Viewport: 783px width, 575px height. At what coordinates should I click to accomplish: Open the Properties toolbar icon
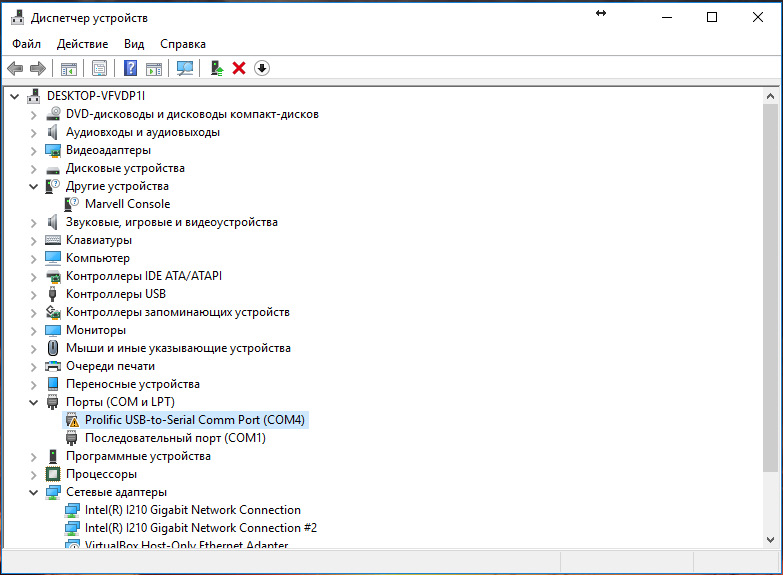[x=99, y=68]
